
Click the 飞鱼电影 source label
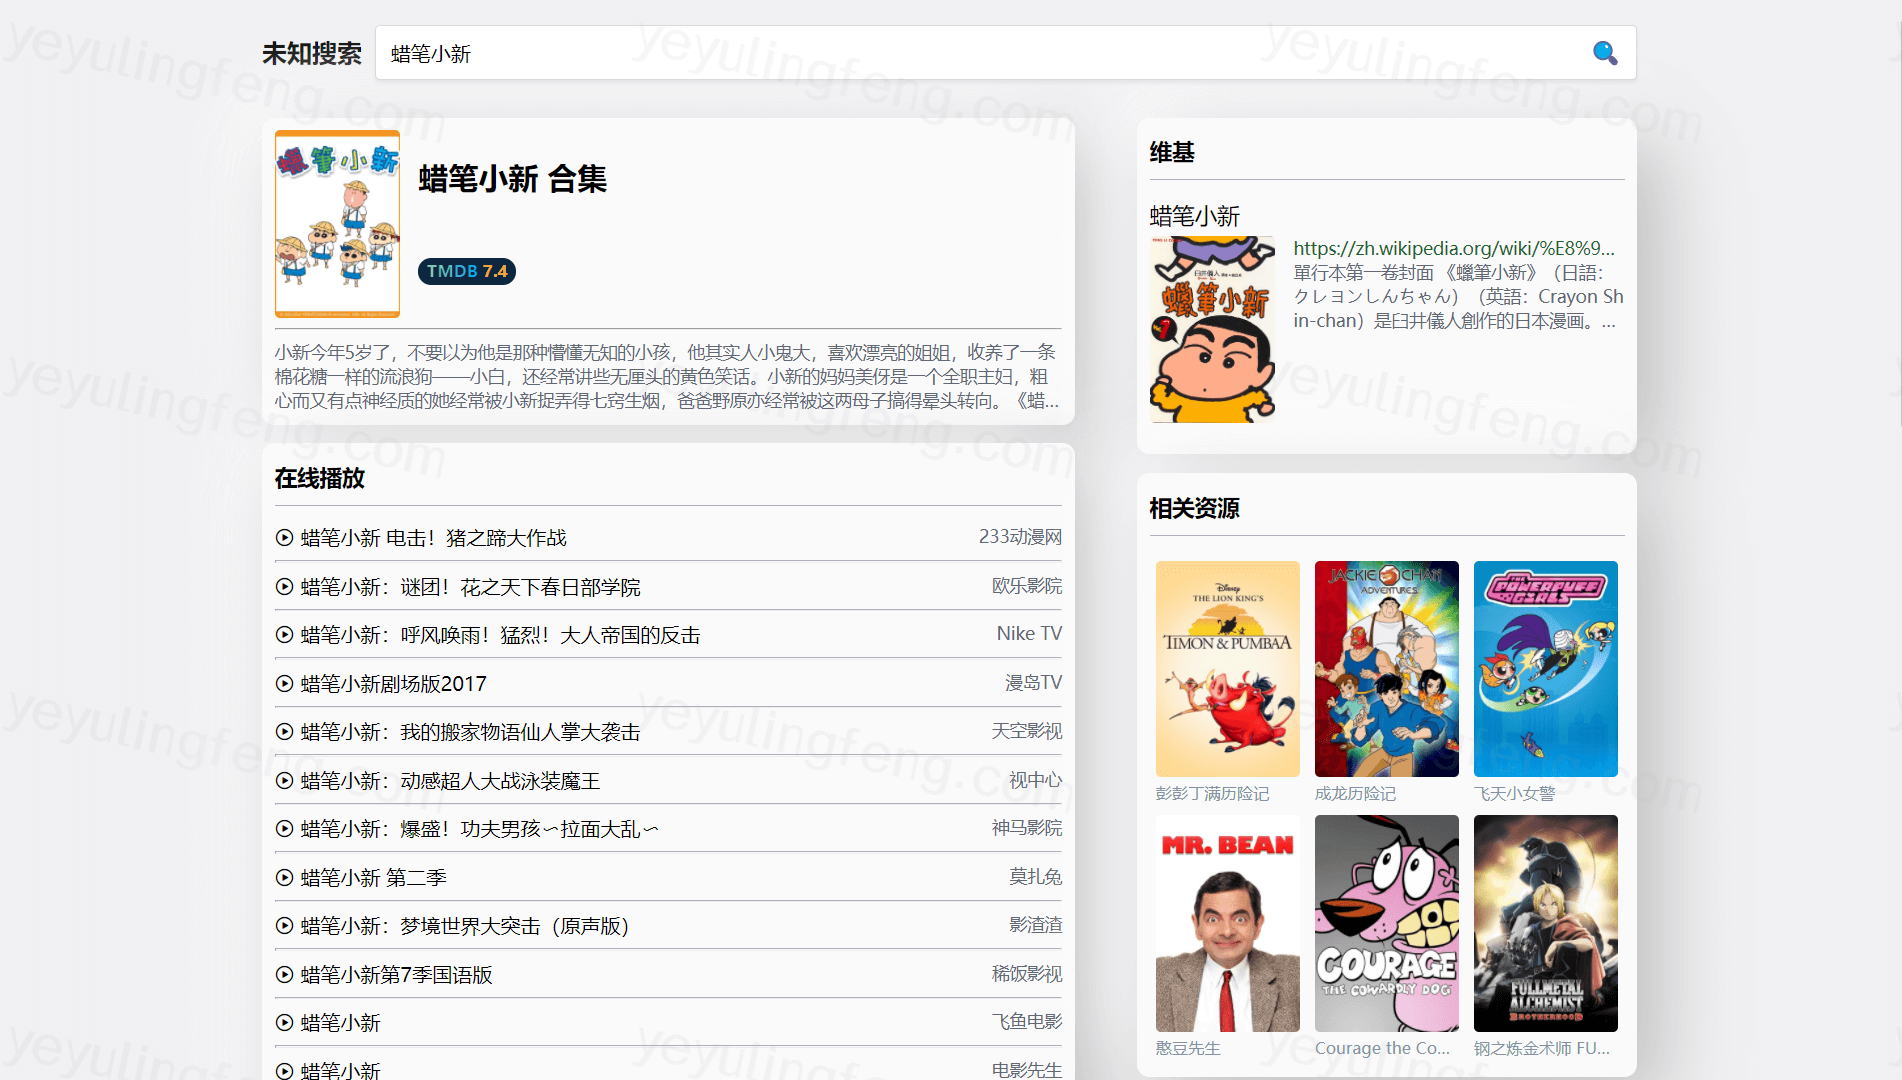[x=1027, y=1022]
